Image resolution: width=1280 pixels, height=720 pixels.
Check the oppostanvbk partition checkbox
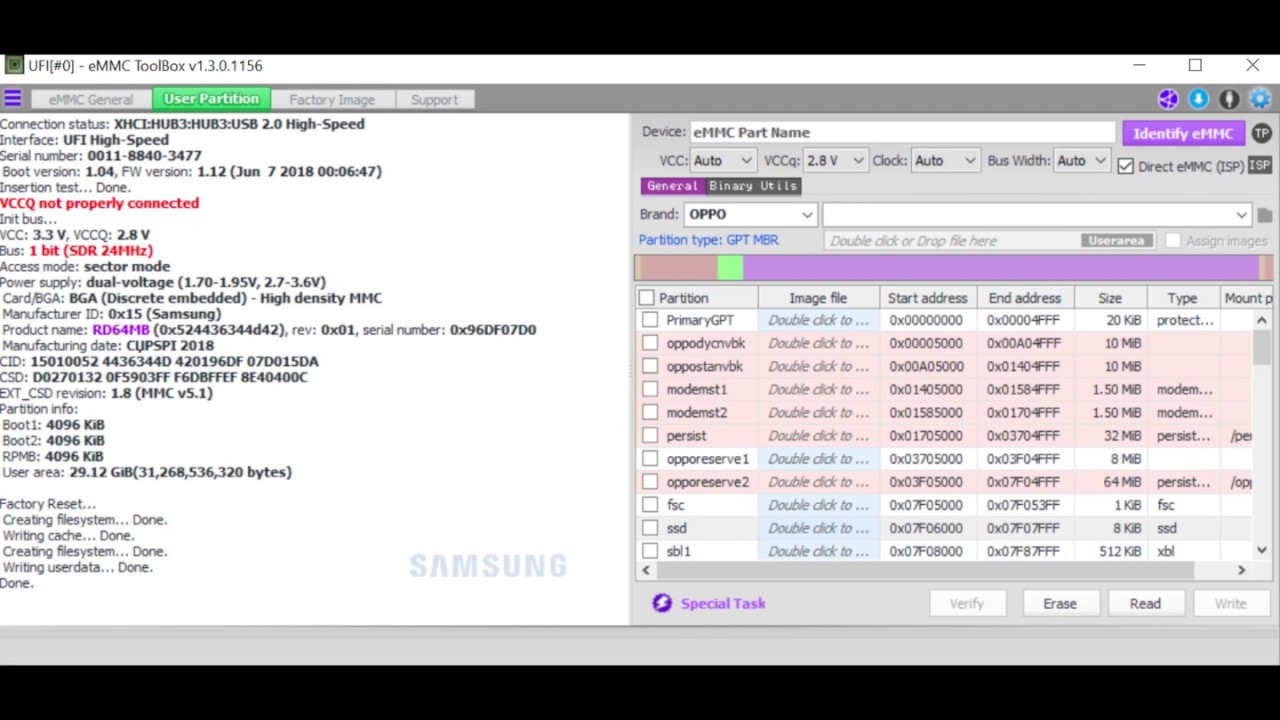click(650, 366)
